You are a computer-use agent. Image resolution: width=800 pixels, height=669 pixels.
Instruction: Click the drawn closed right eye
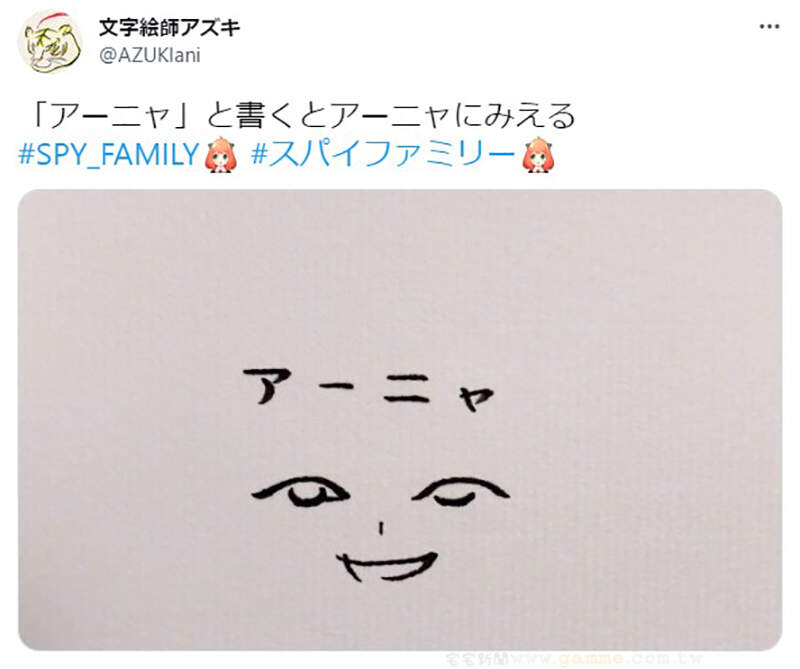coord(461,492)
